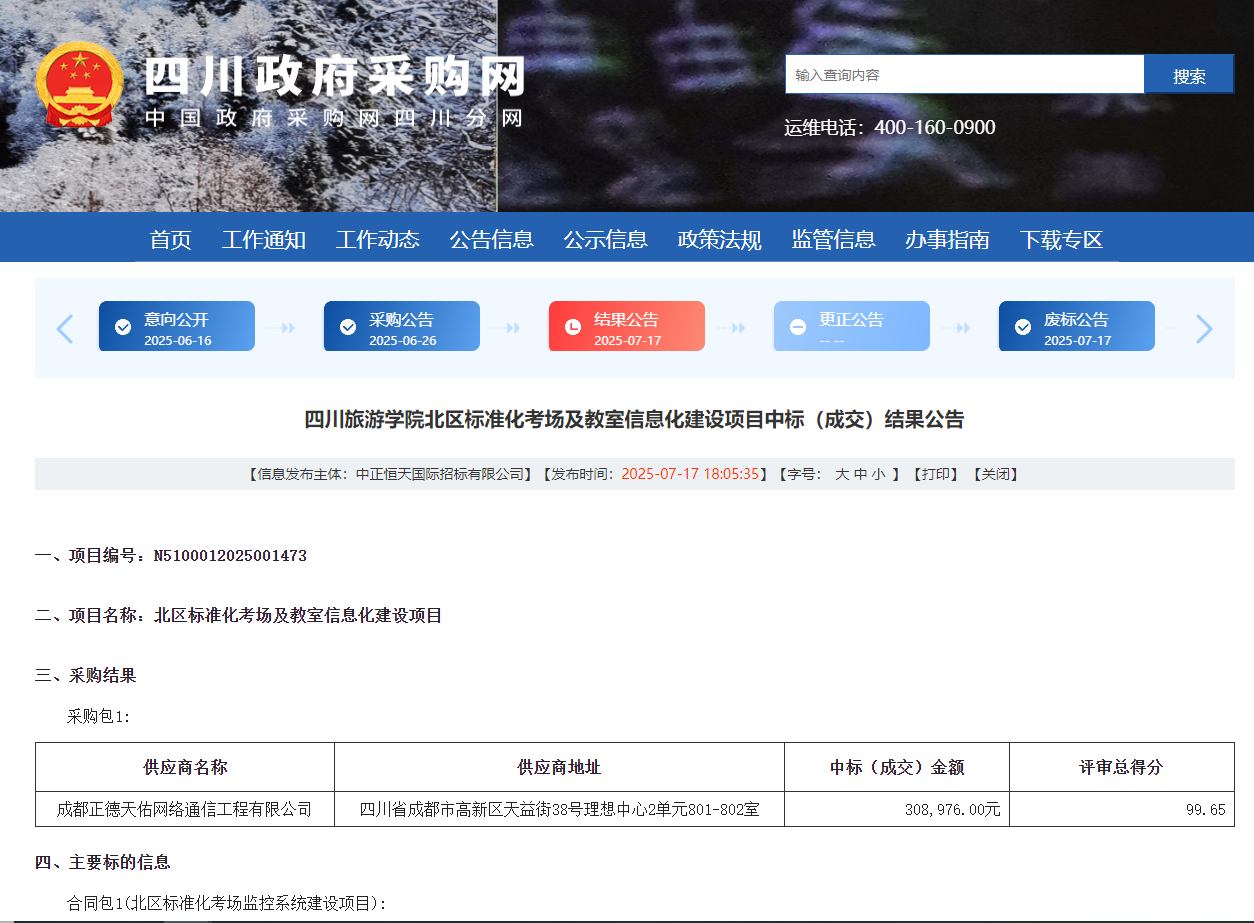Focus the 输入查询内容 search field
The image size is (1254, 923).
click(965, 75)
